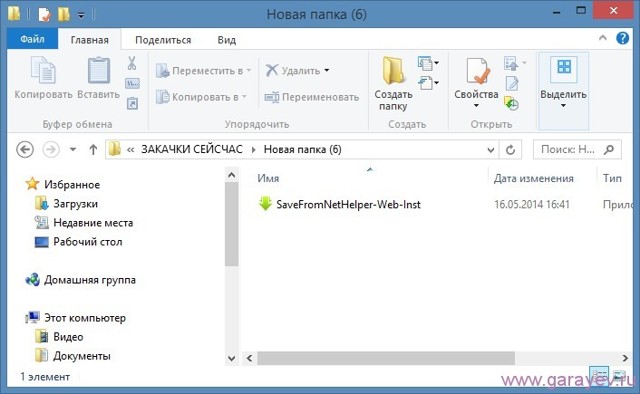This screenshot has height=394, width=640.
Task: Open Видео under Этот компьютер
Action: [59, 337]
